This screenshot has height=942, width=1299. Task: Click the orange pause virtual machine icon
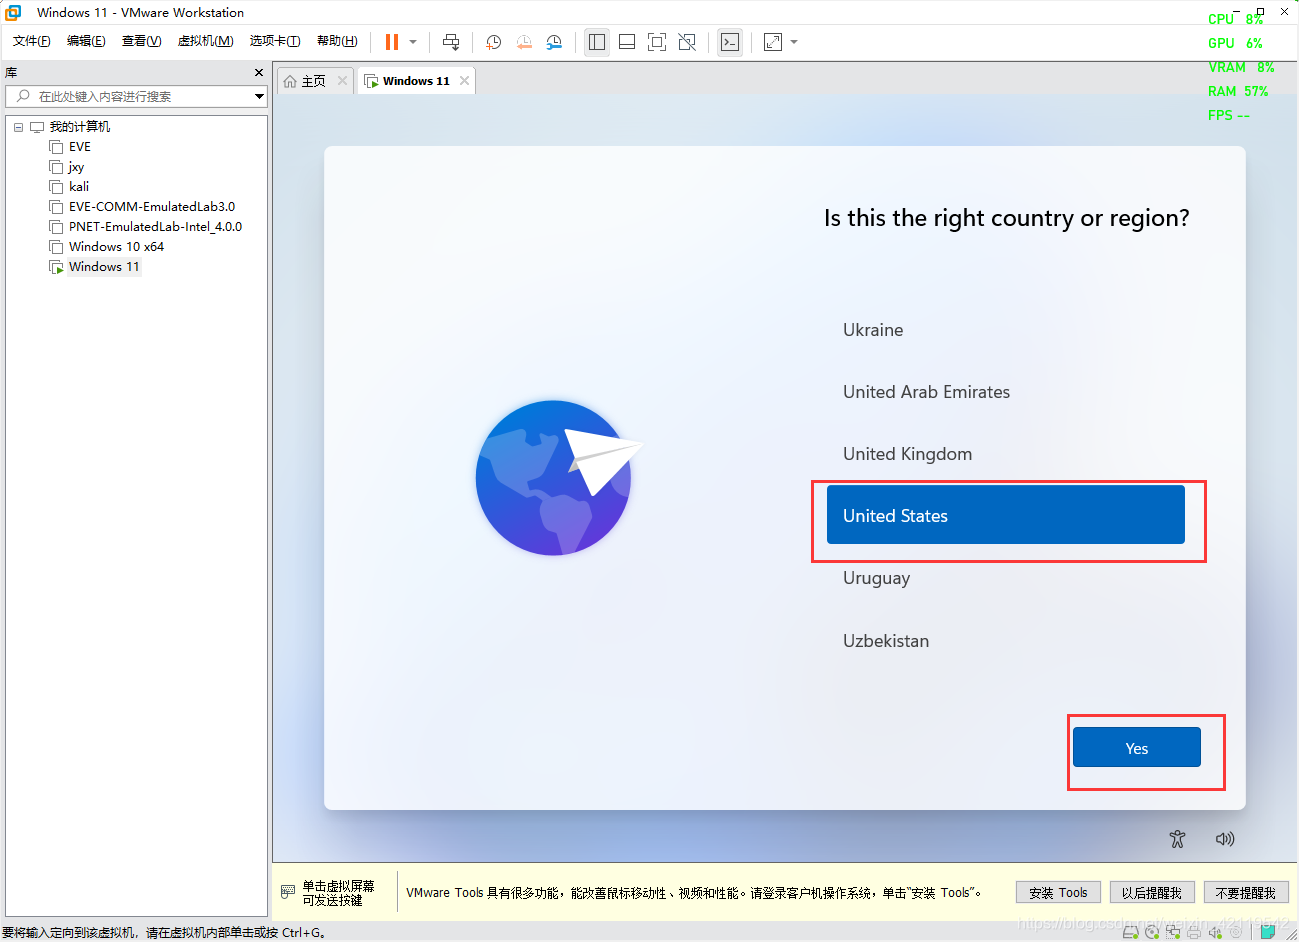[x=391, y=42]
